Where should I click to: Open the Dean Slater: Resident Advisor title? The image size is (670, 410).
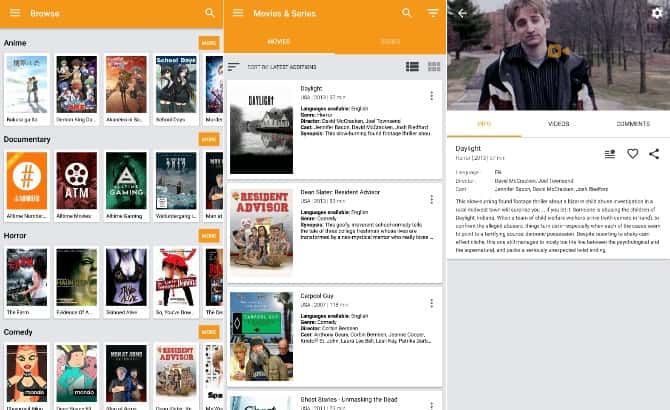[340, 192]
